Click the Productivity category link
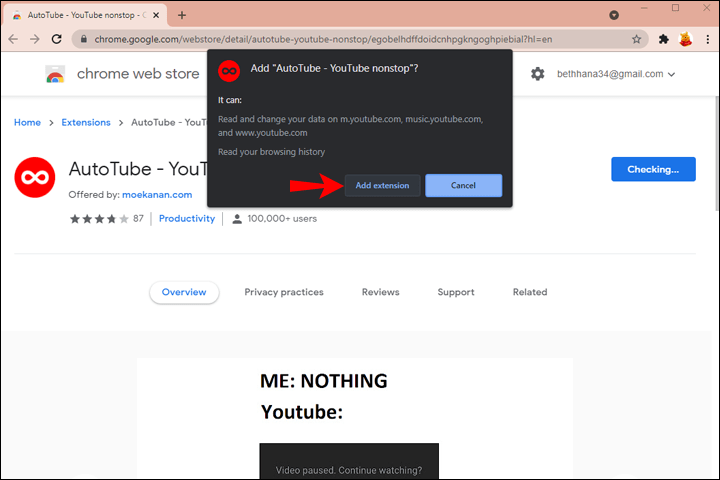Image resolution: width=720 pixels, height=480 pixels. tap(187, 218)
